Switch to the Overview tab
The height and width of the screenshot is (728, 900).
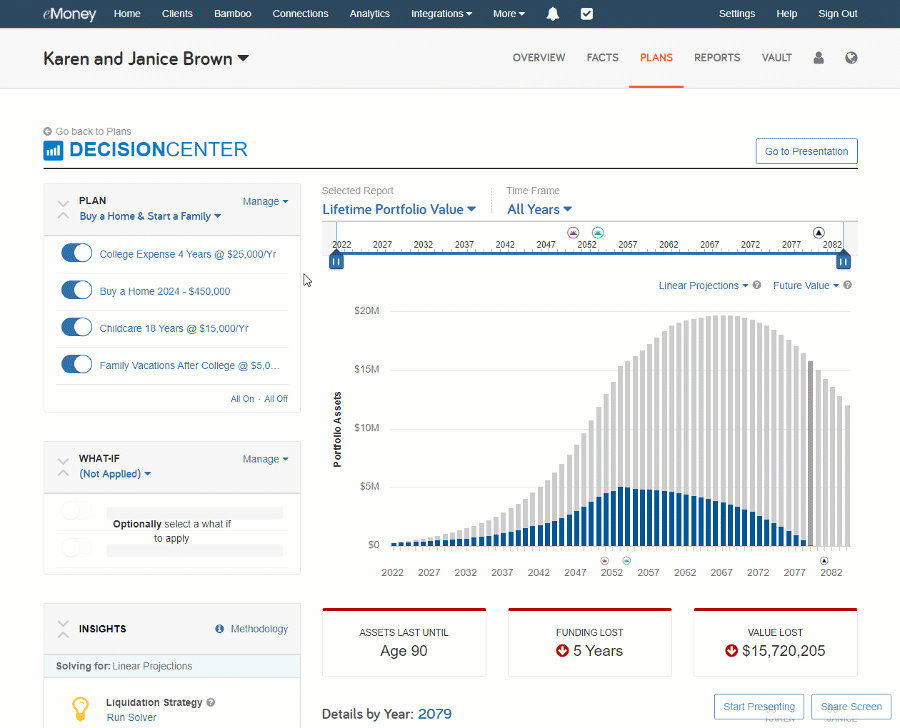point(539,57)
